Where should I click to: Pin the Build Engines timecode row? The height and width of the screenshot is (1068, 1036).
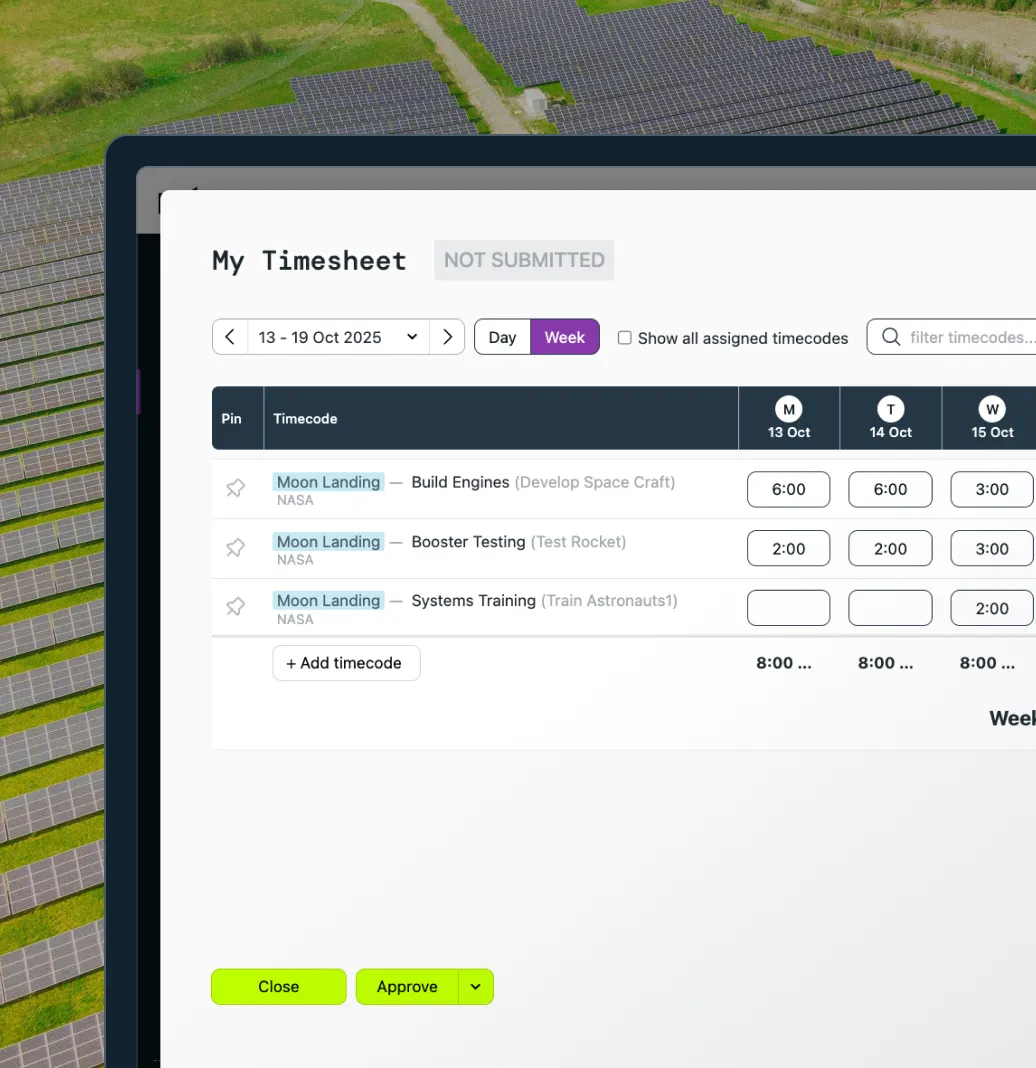(x=236, y=488)
